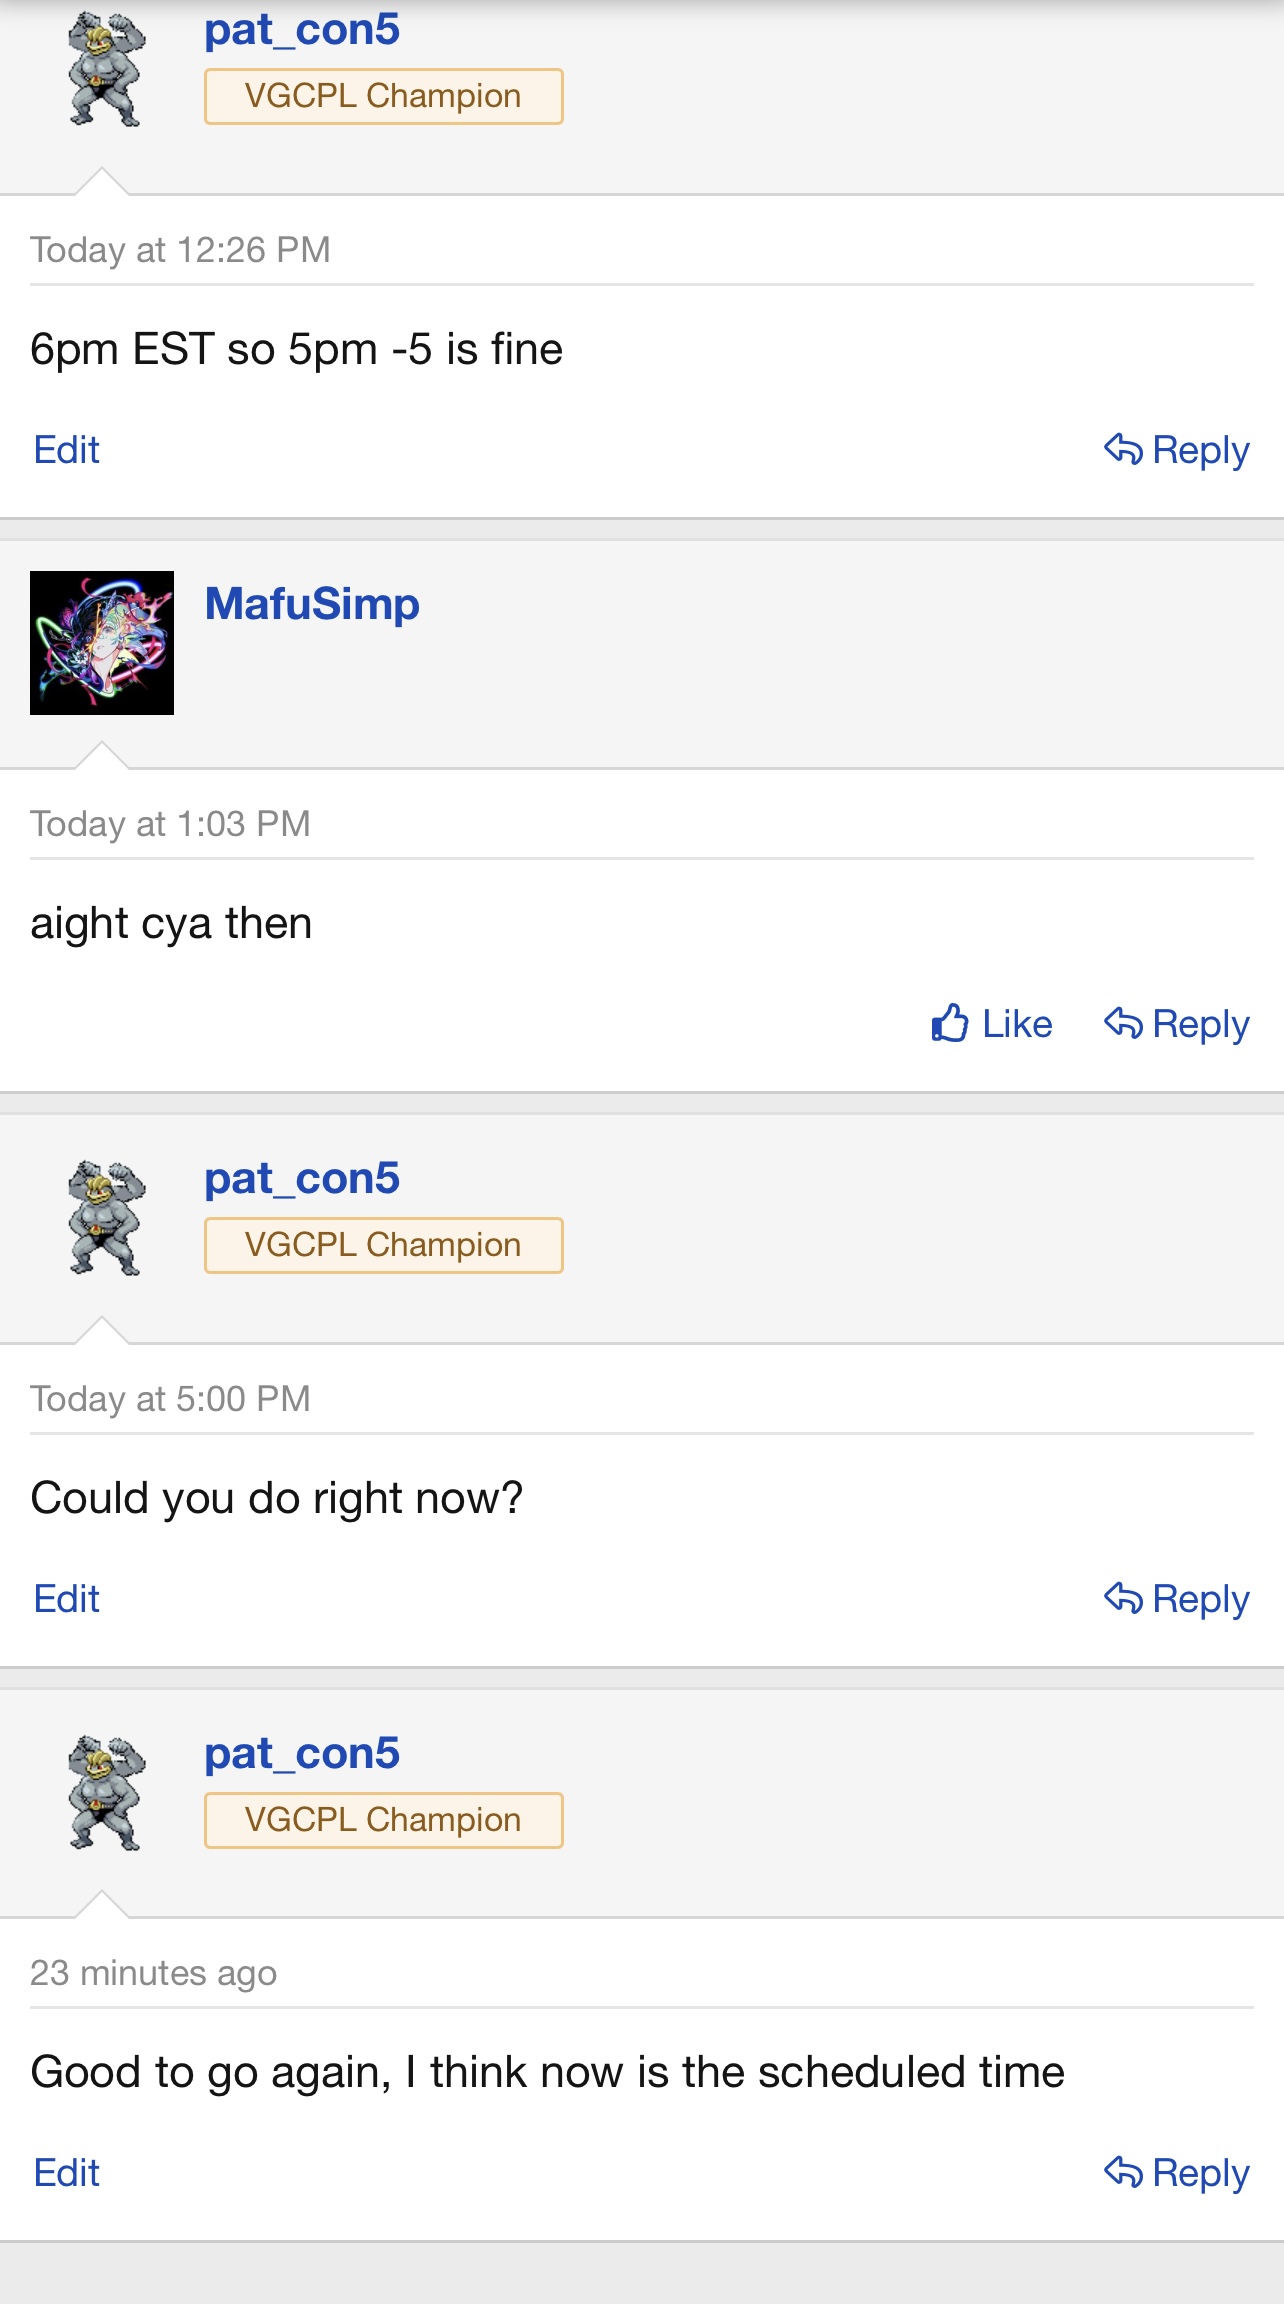Reply to the "Good to go again" post
Viewport: 1284px width, 2304px height.
[x=1177, y=2173]
